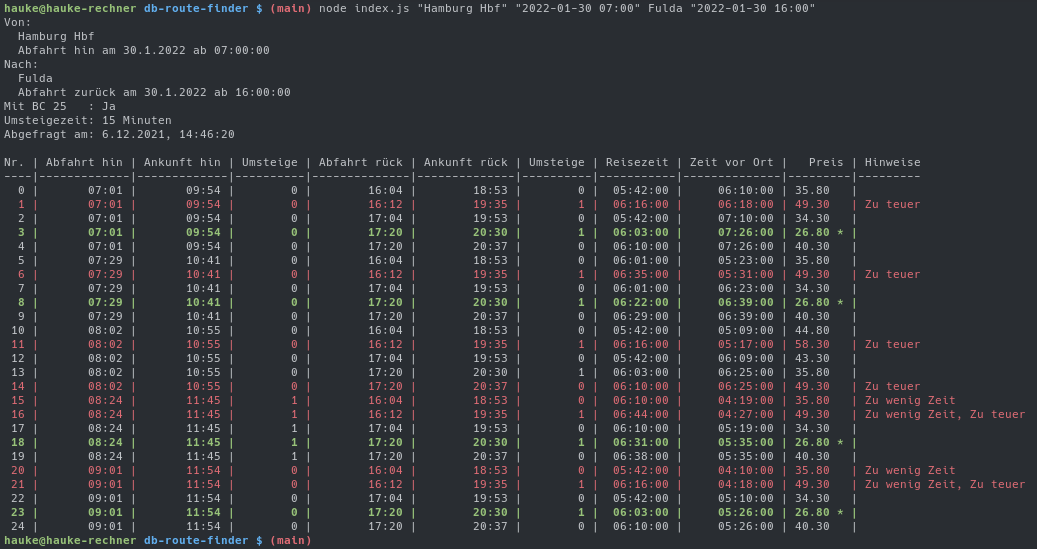The height and width of the screenshot is (549, 1037).
Task: Click Zeit vor Ort "06:23:00" in row 7
Action: pyautogui.click(x=745, y=288)
